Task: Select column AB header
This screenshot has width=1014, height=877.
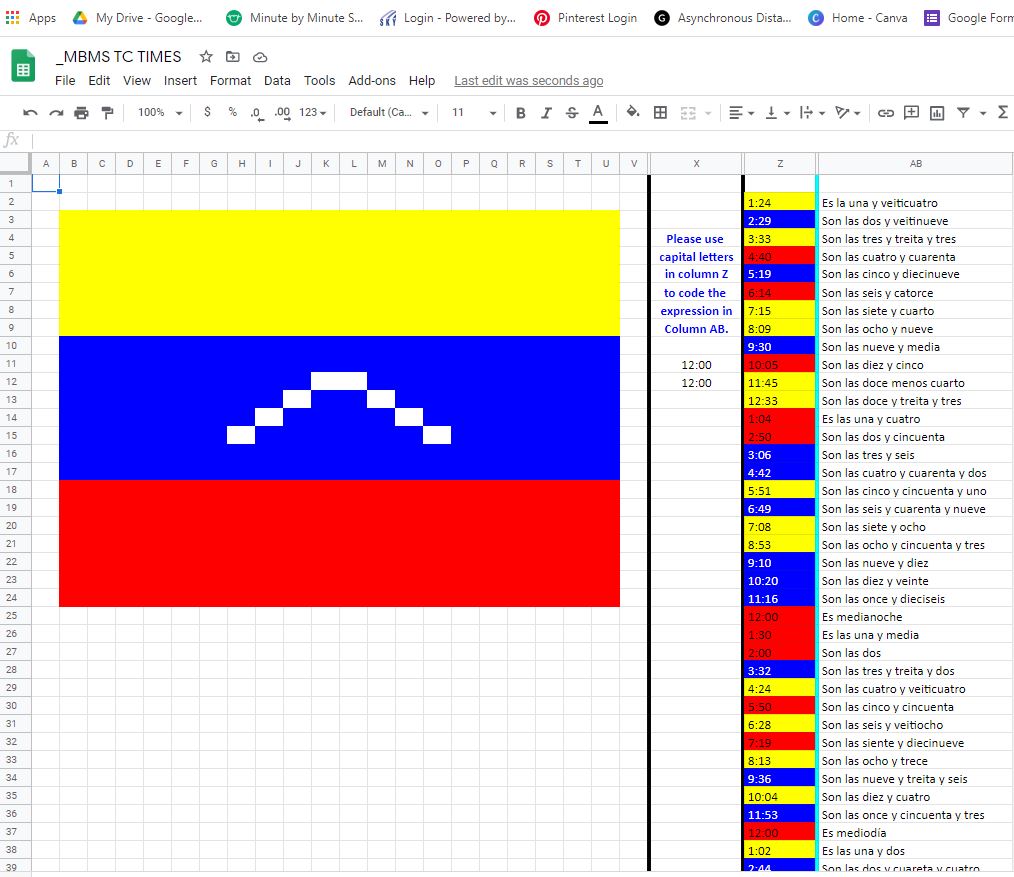Action: coord(916,164)
